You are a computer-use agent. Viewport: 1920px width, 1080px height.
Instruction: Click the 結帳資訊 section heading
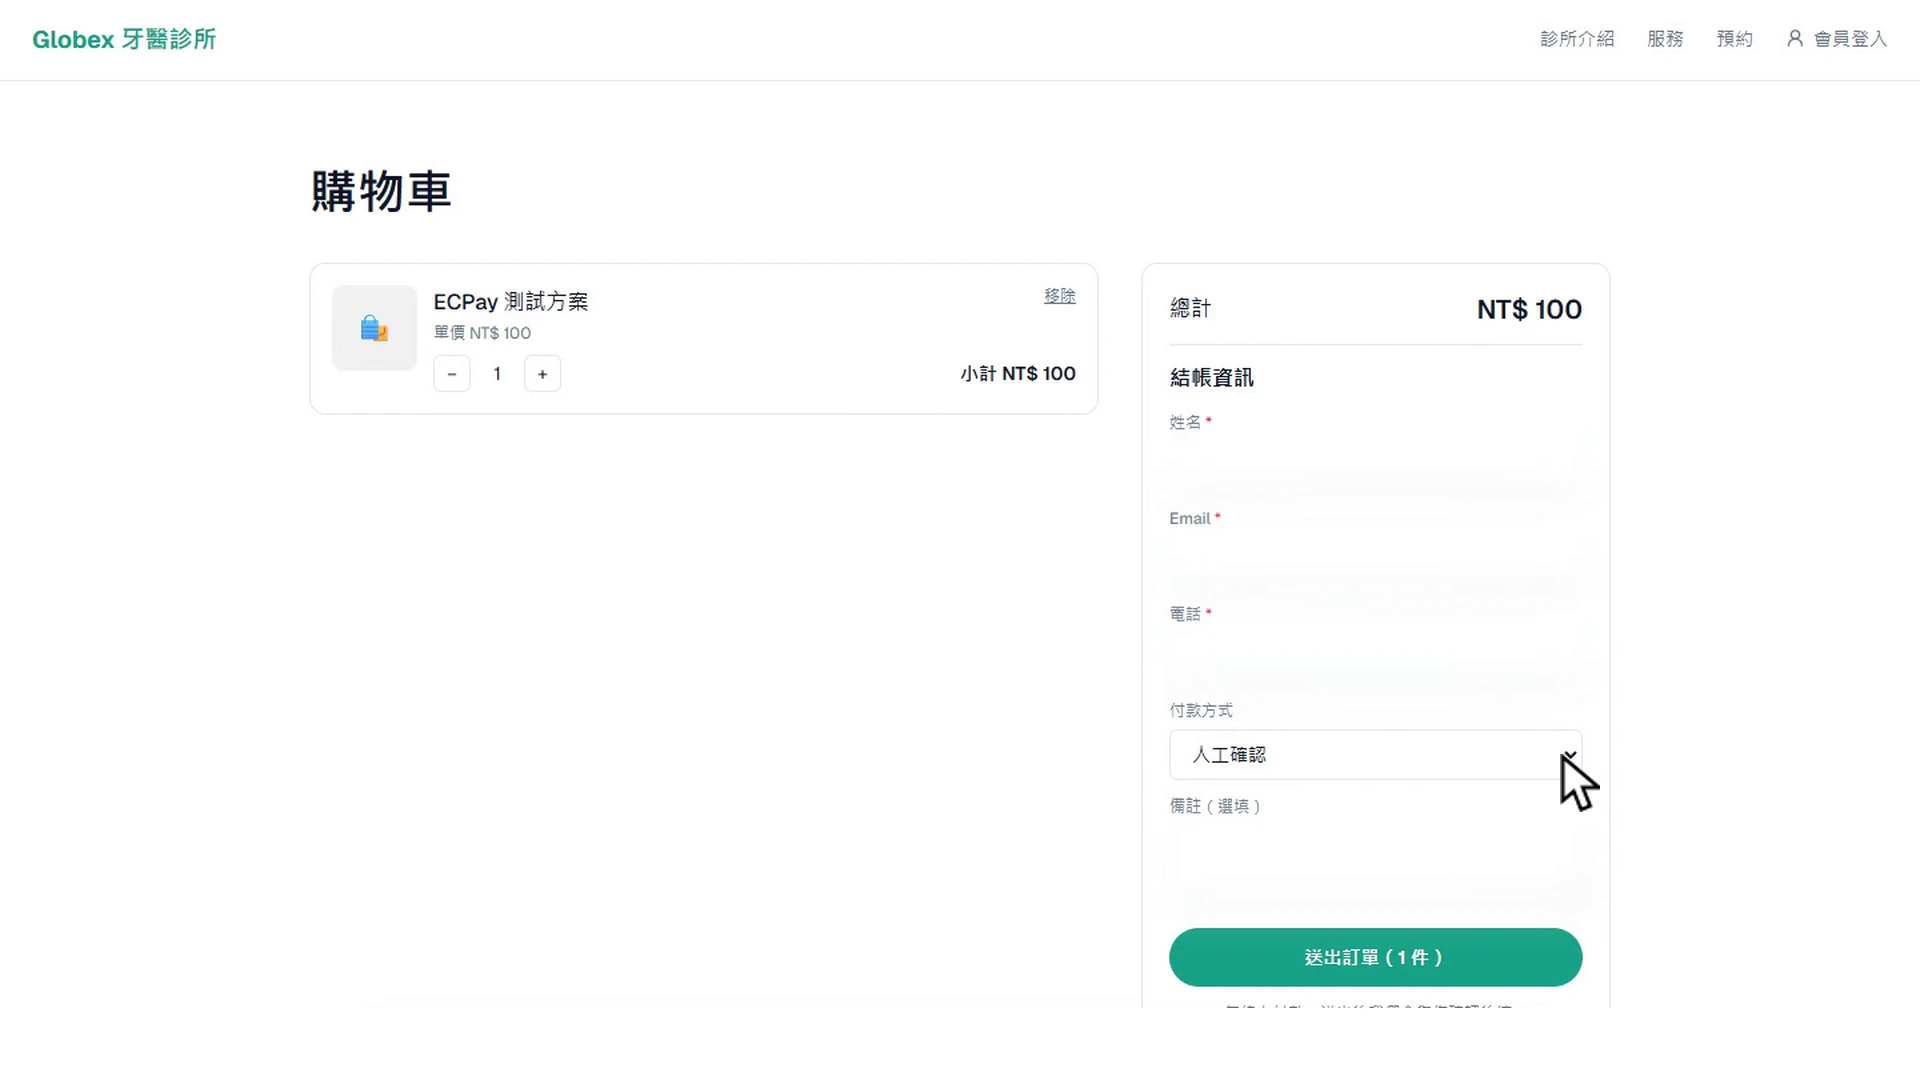tap(1211, 378)
